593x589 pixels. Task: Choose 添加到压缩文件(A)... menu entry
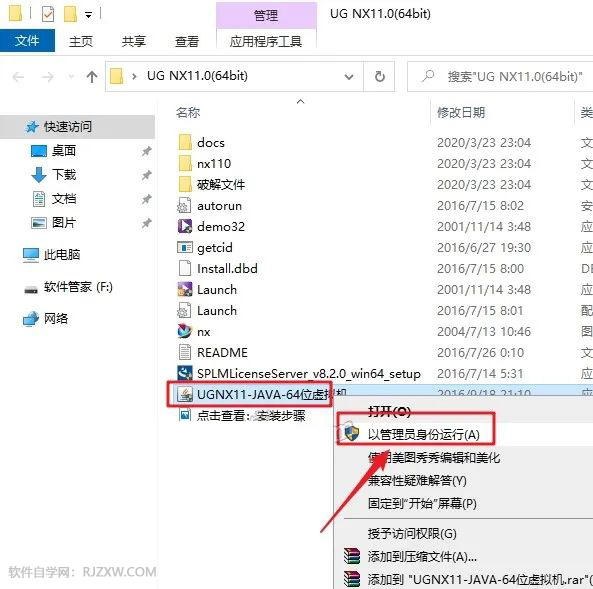[x=422, y=556]
